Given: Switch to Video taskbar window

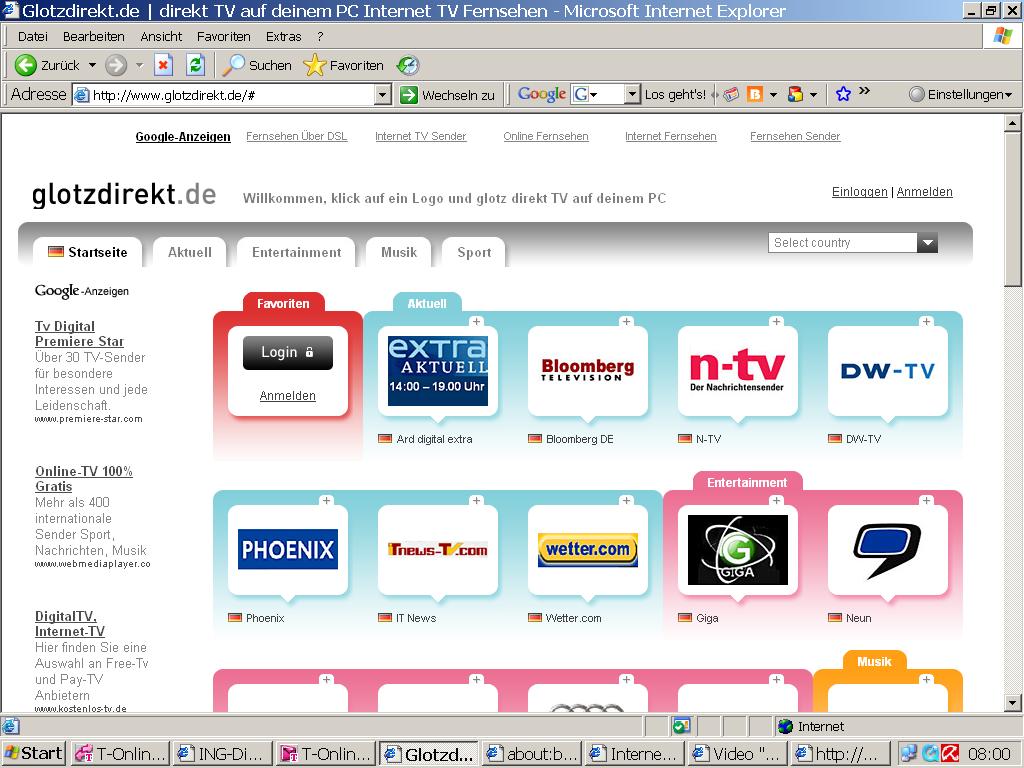Looking at the screenshot, I should [737, 754].
